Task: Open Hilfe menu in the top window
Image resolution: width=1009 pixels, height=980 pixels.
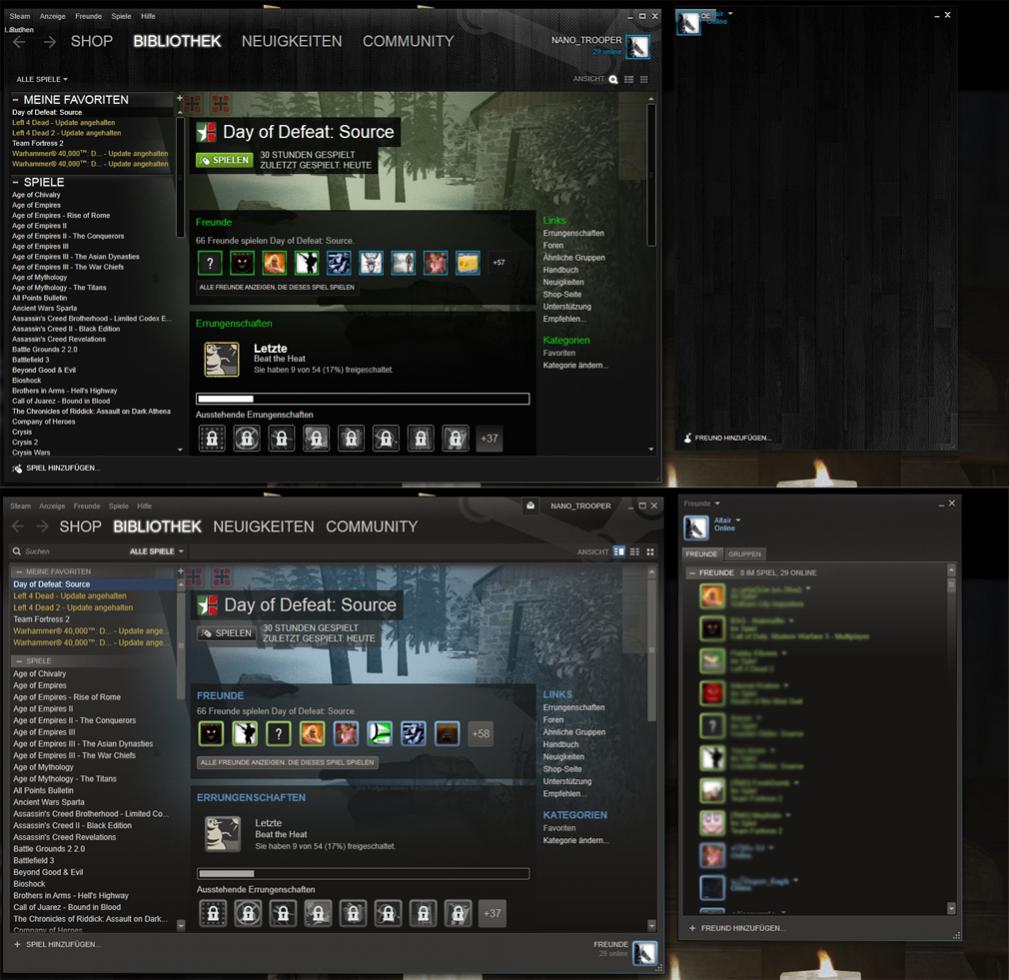Action: tap(148, 16)
